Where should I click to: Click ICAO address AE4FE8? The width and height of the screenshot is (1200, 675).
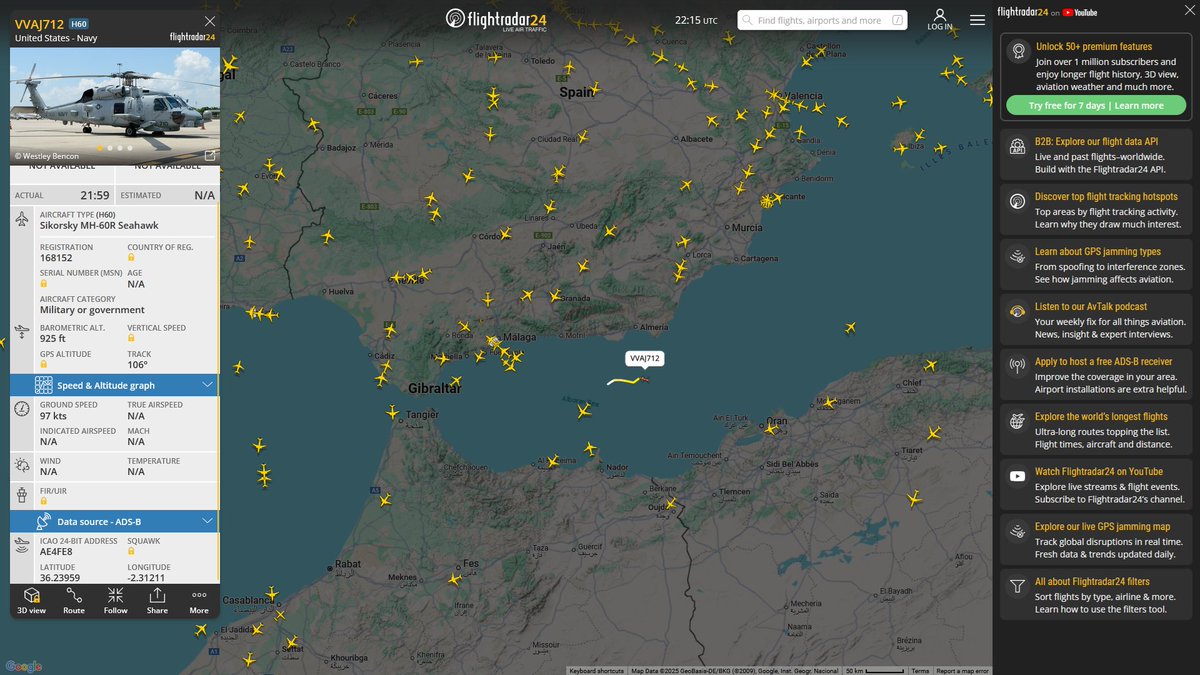click(x=56, y=551)
